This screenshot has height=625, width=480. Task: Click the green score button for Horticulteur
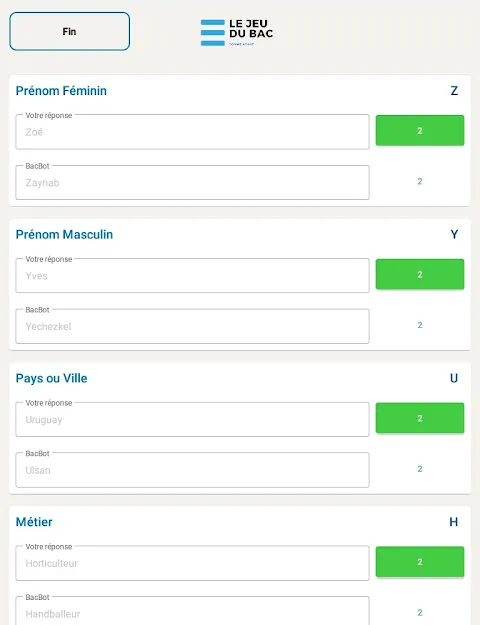pyautogui.click(x=420, y=562)
